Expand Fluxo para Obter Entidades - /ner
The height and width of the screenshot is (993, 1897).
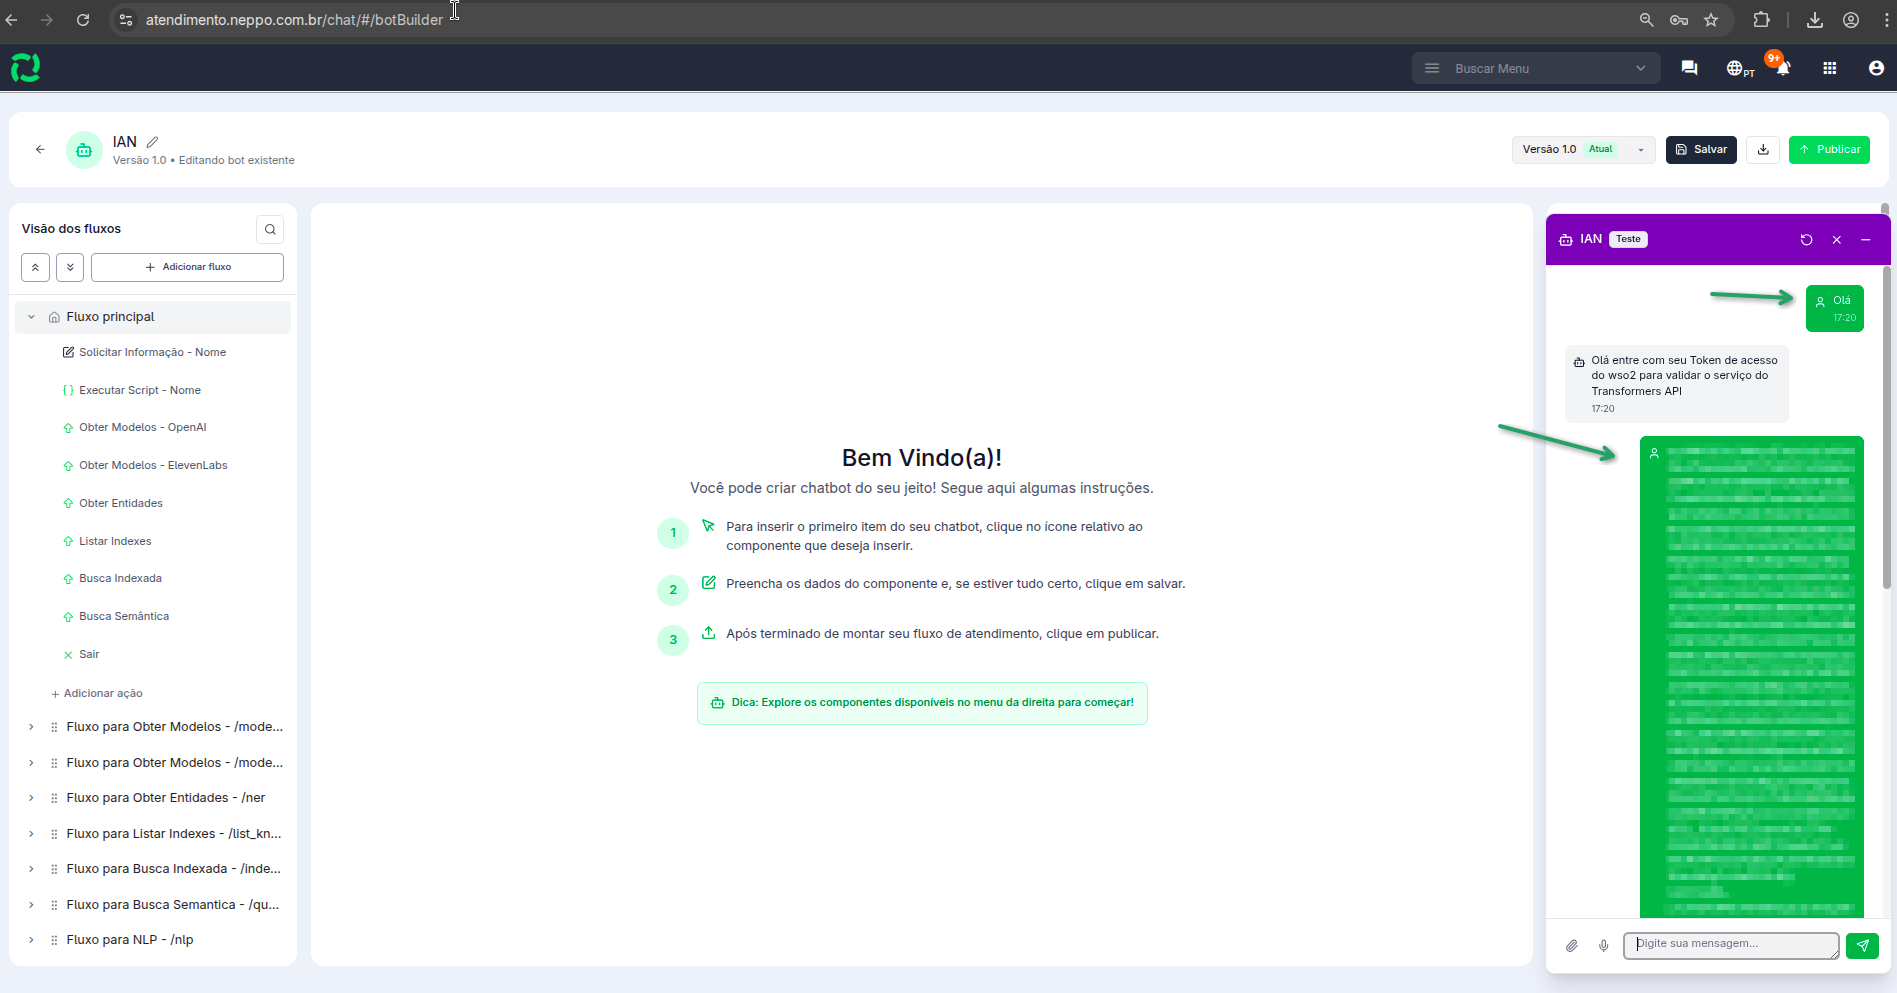click(31, 798)
